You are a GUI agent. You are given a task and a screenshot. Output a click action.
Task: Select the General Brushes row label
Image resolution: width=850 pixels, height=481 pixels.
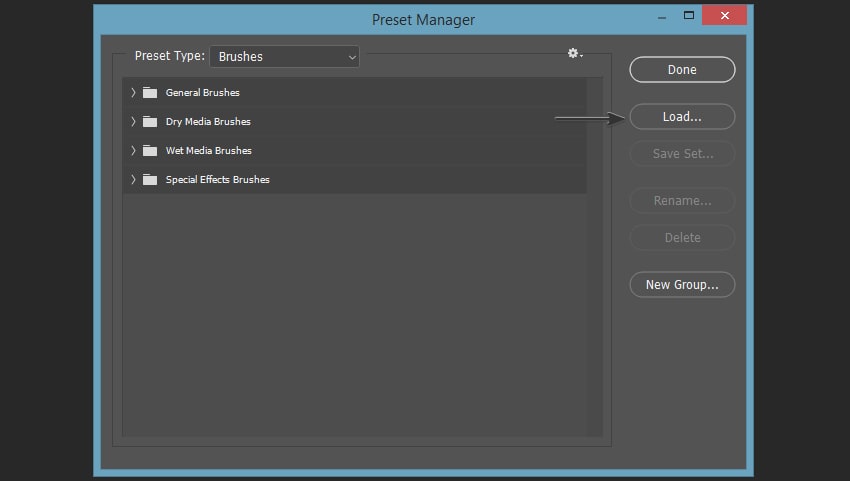click(202, 93)
